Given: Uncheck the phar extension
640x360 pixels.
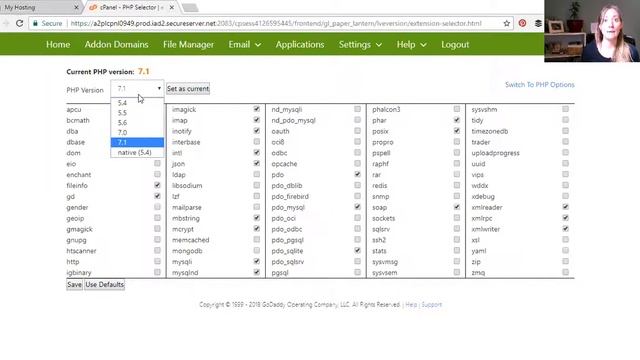Looking at the screenshot, I should click(456, 120).
